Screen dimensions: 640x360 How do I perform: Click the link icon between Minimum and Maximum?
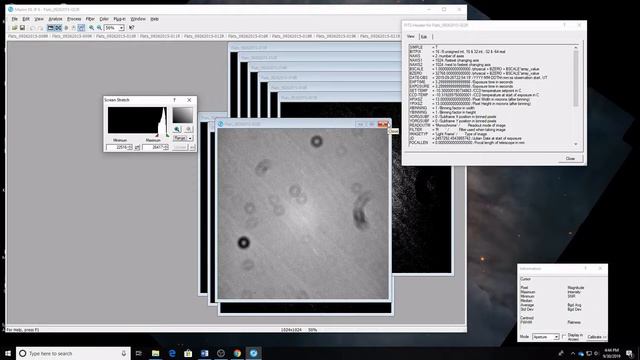coord(137,147)
